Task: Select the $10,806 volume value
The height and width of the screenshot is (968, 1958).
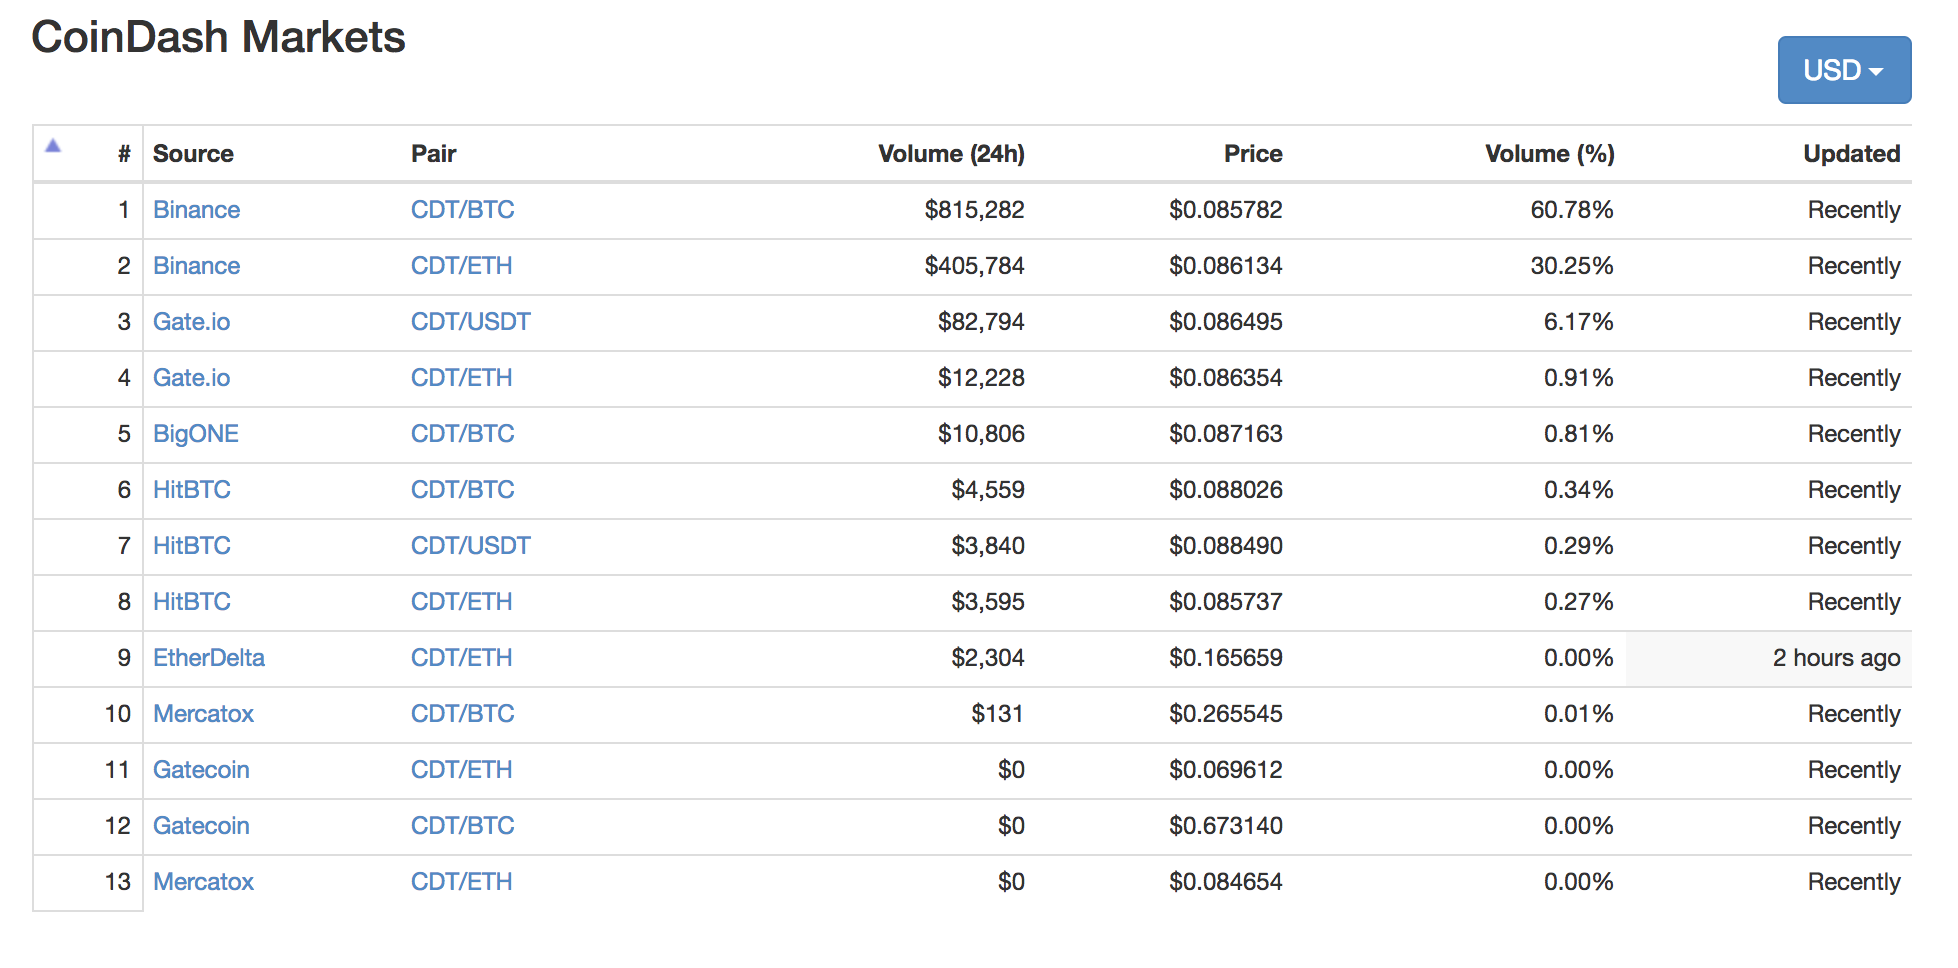Action: coord(981,434)
